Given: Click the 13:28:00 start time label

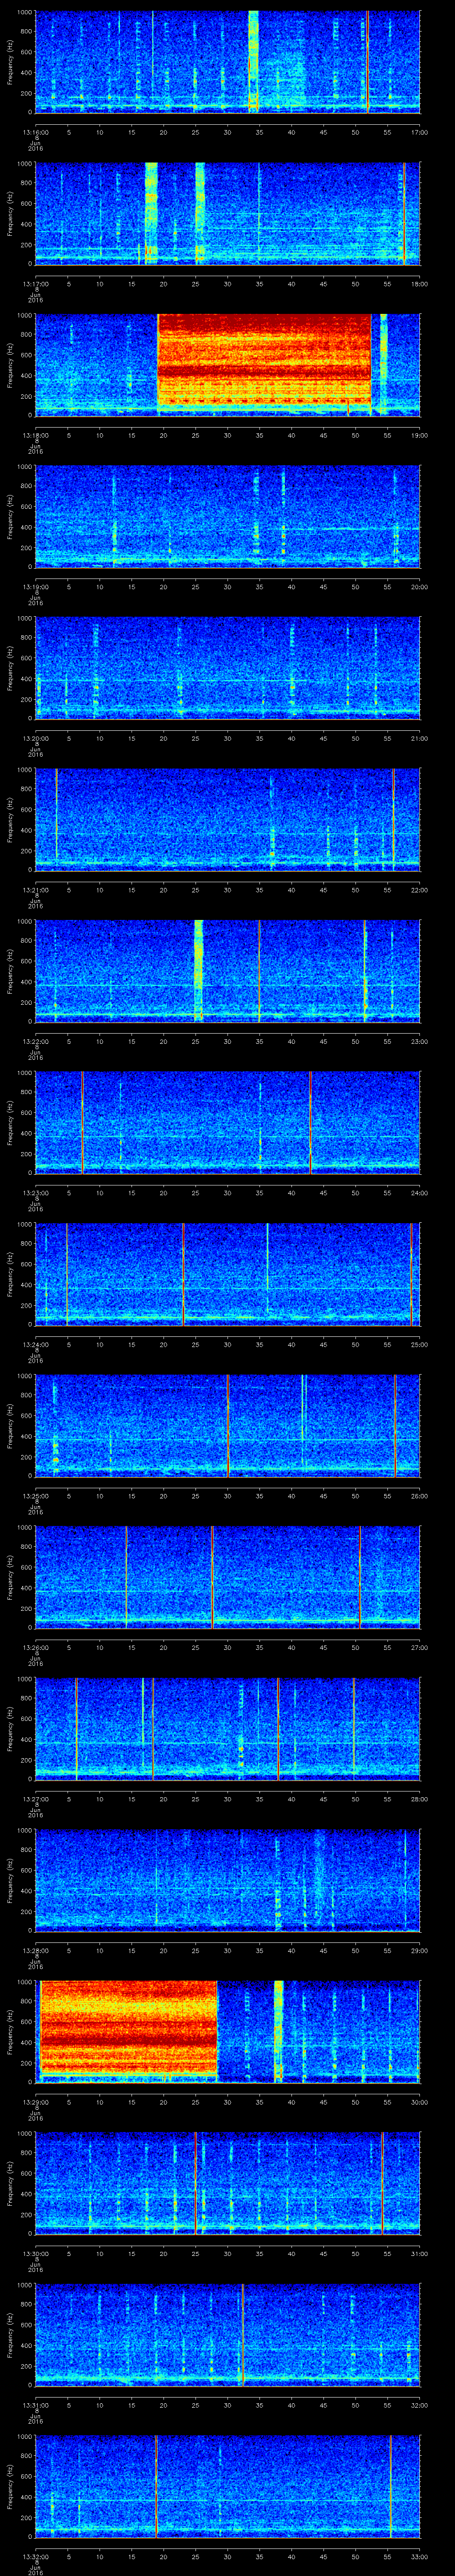Looking at the screenshot, I should click(36, 1951).
